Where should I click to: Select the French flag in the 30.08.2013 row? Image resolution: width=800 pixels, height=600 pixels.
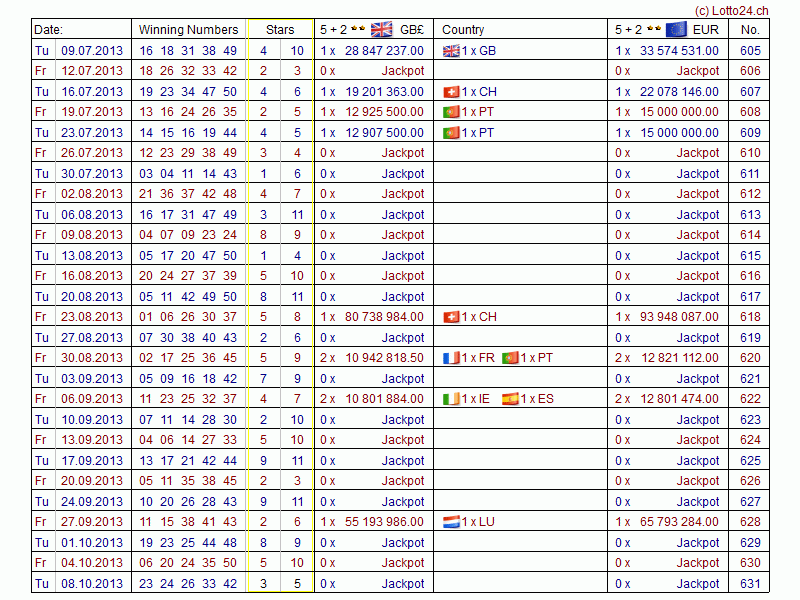(x=451, y=358)
